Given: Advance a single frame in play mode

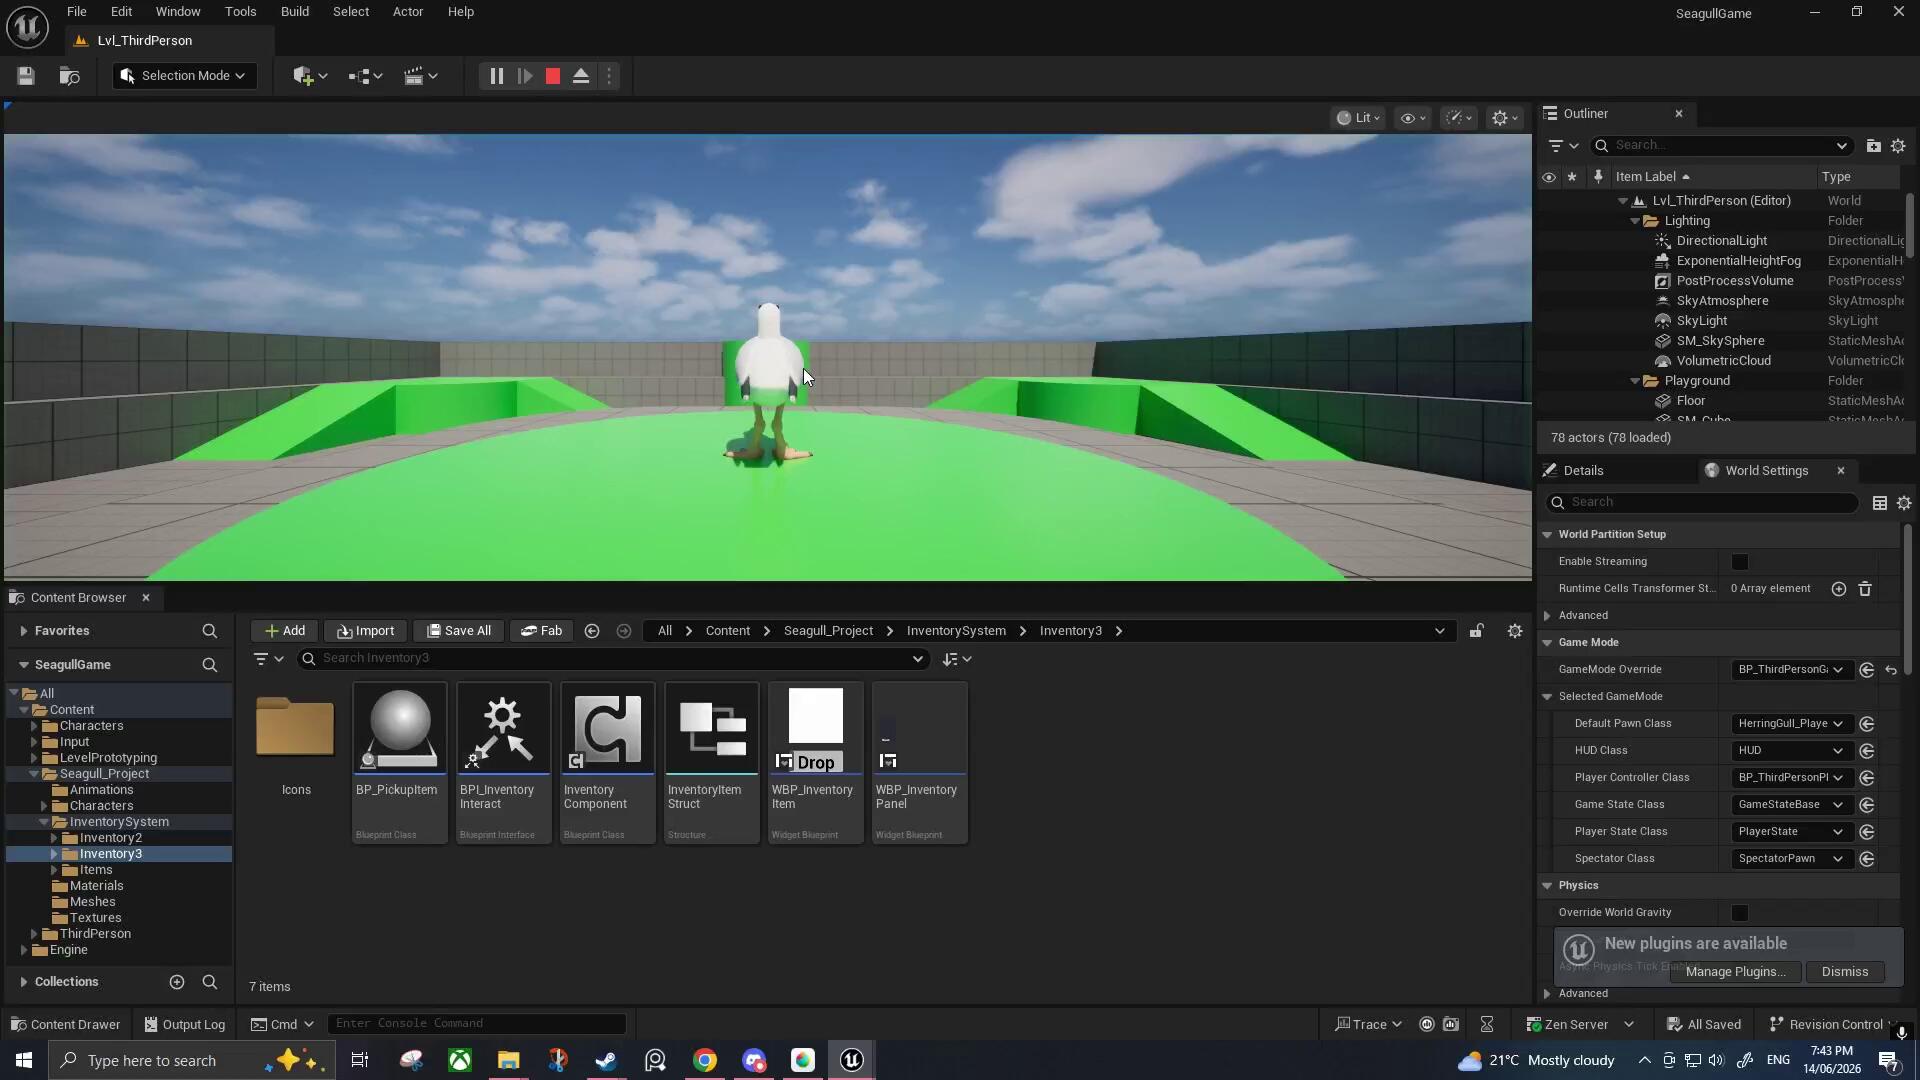Looking at the screenshot, I should 525,76.
